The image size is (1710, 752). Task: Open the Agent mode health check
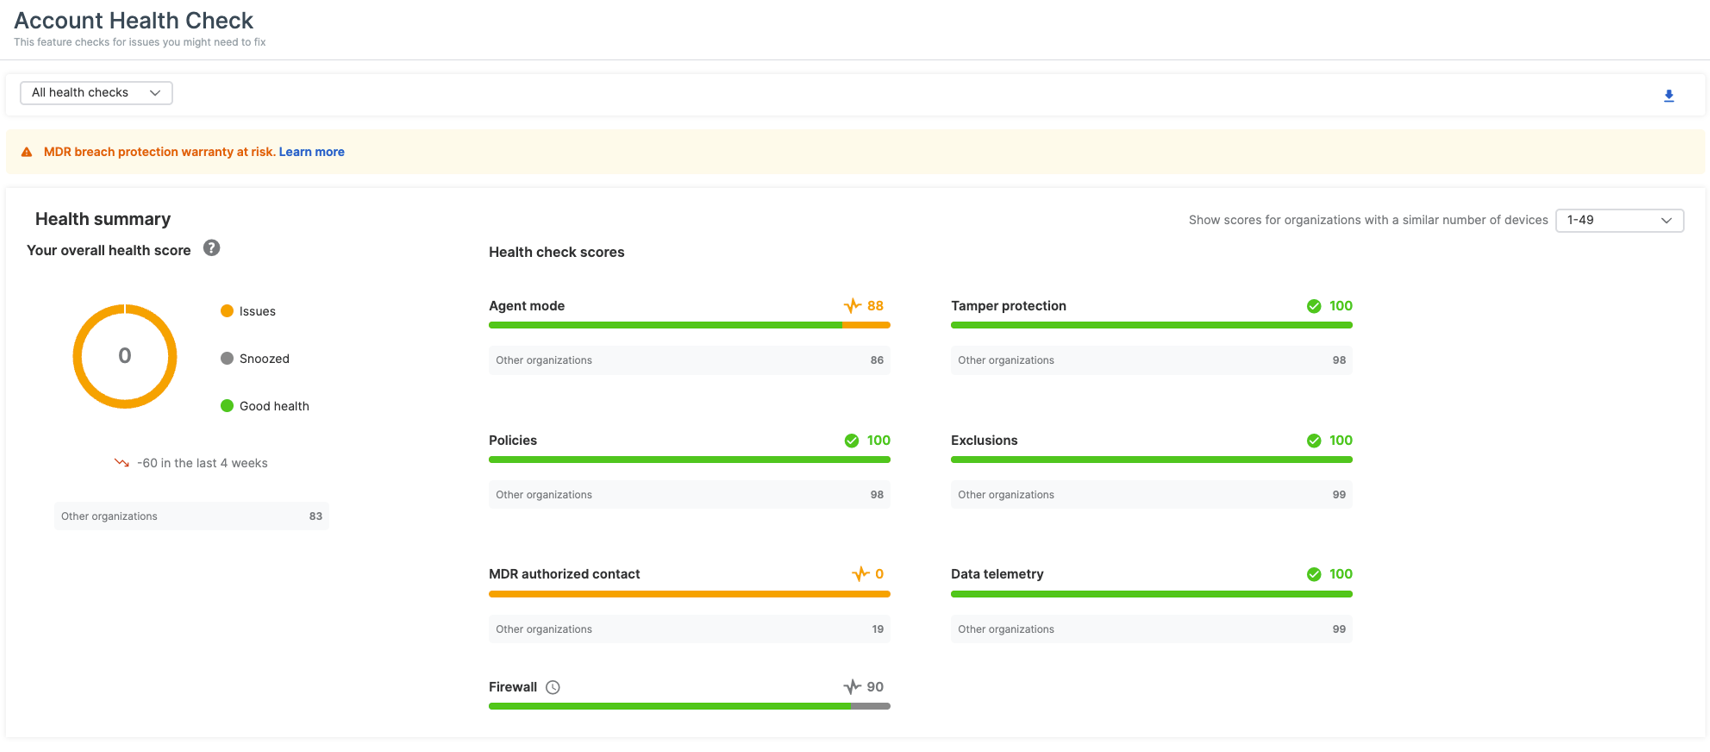click(x=527, y=306)
